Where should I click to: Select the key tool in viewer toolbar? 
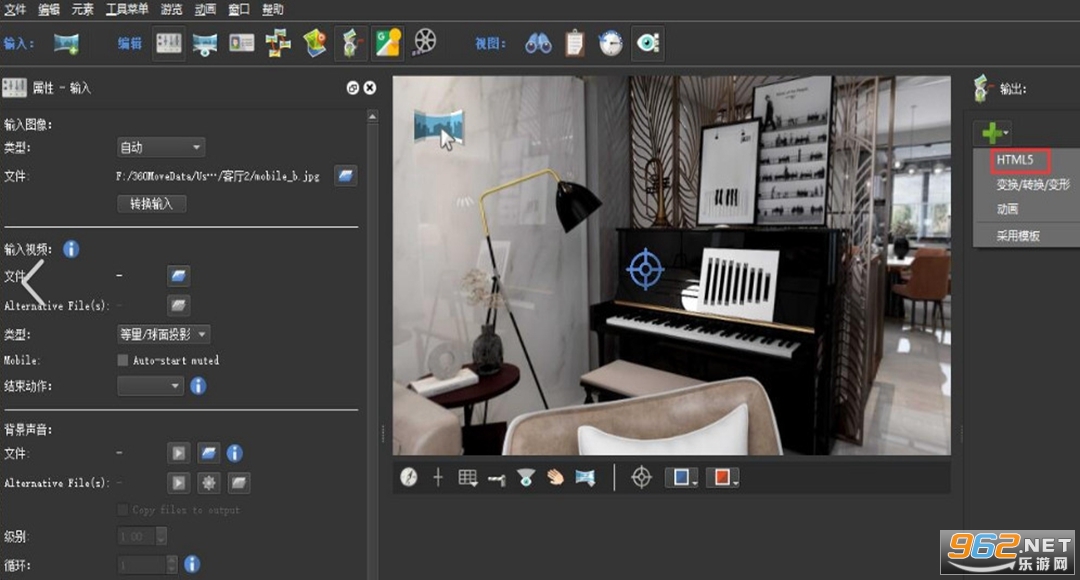tap(497, 478)
